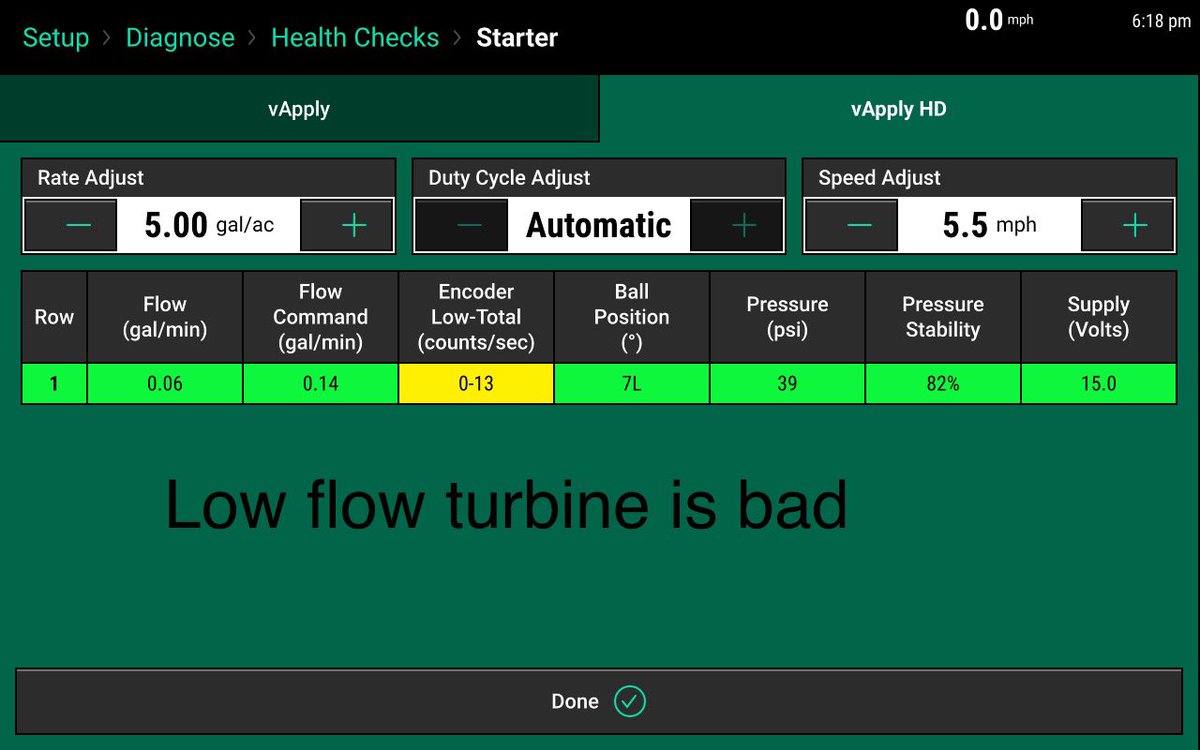Click the 15.0 supply volts cell
The image size is (1200, 750).
(1099, 384)
